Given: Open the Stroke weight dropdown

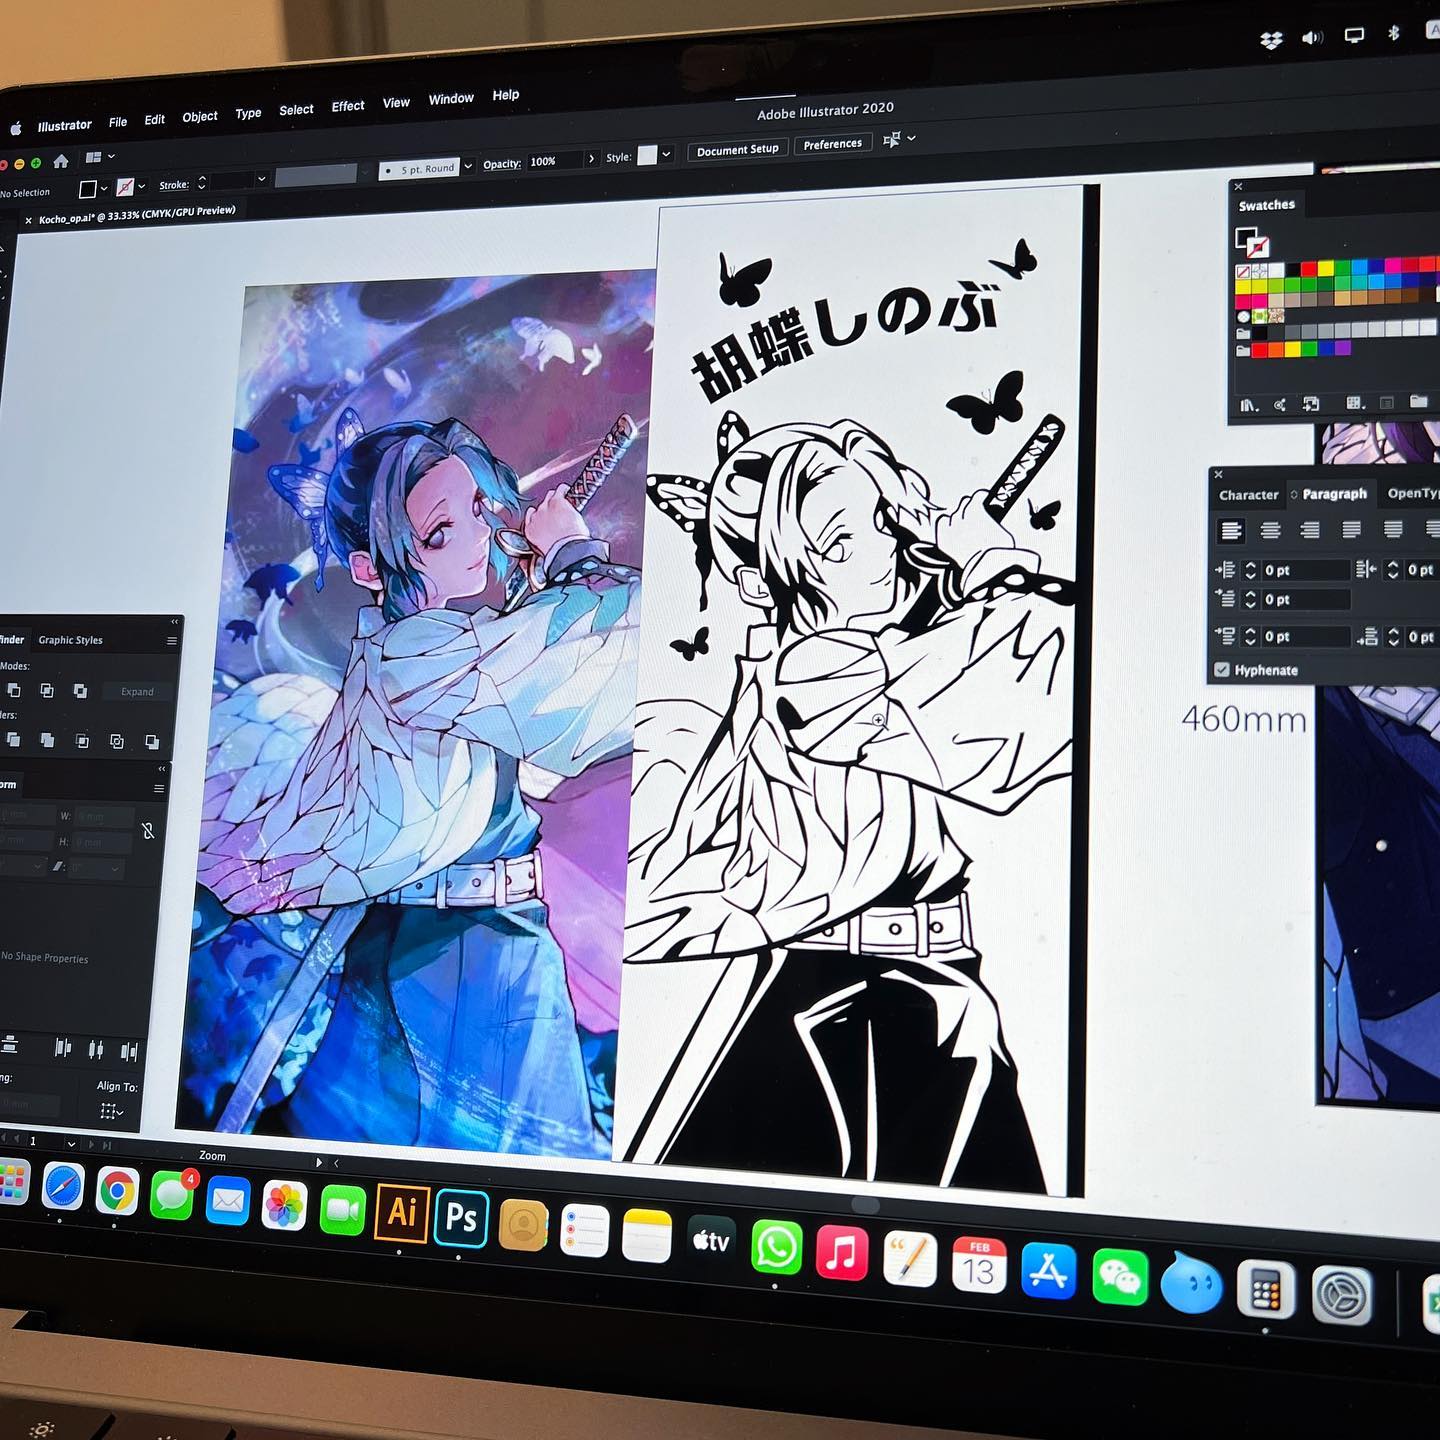Looking at the screenshot, I should tap(262, 179).
